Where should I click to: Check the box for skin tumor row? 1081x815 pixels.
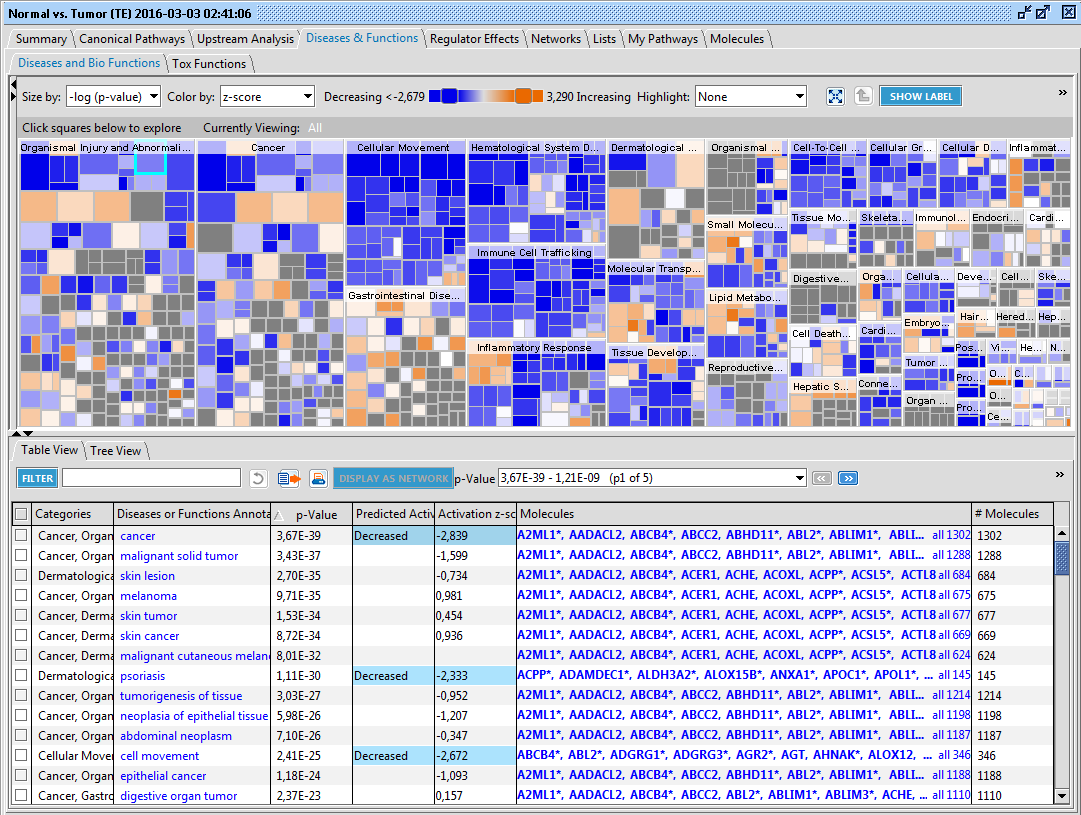21,615
